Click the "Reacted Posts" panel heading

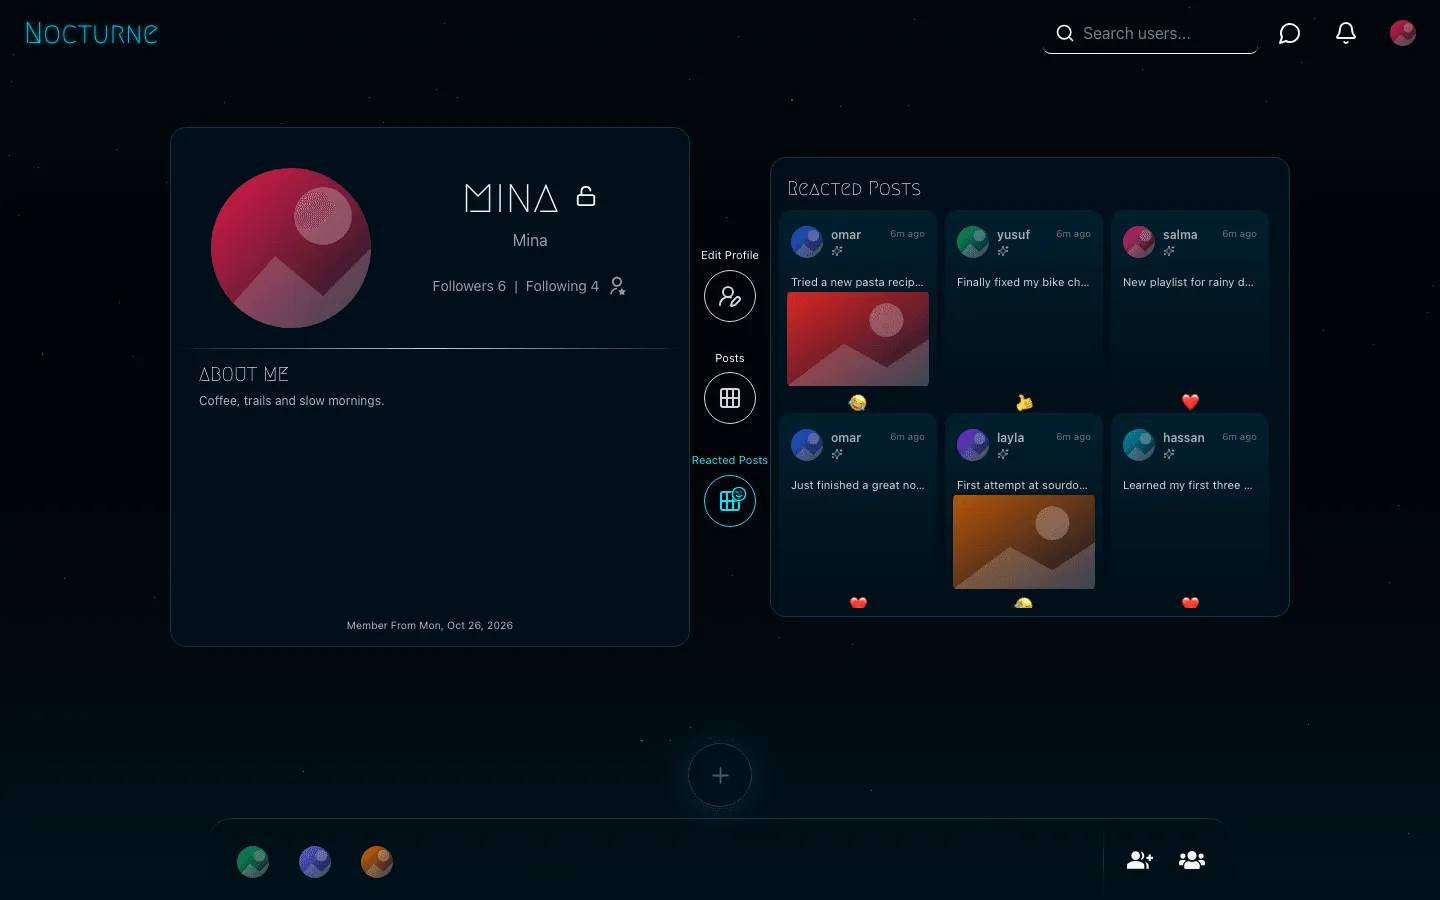pos(854,188)
